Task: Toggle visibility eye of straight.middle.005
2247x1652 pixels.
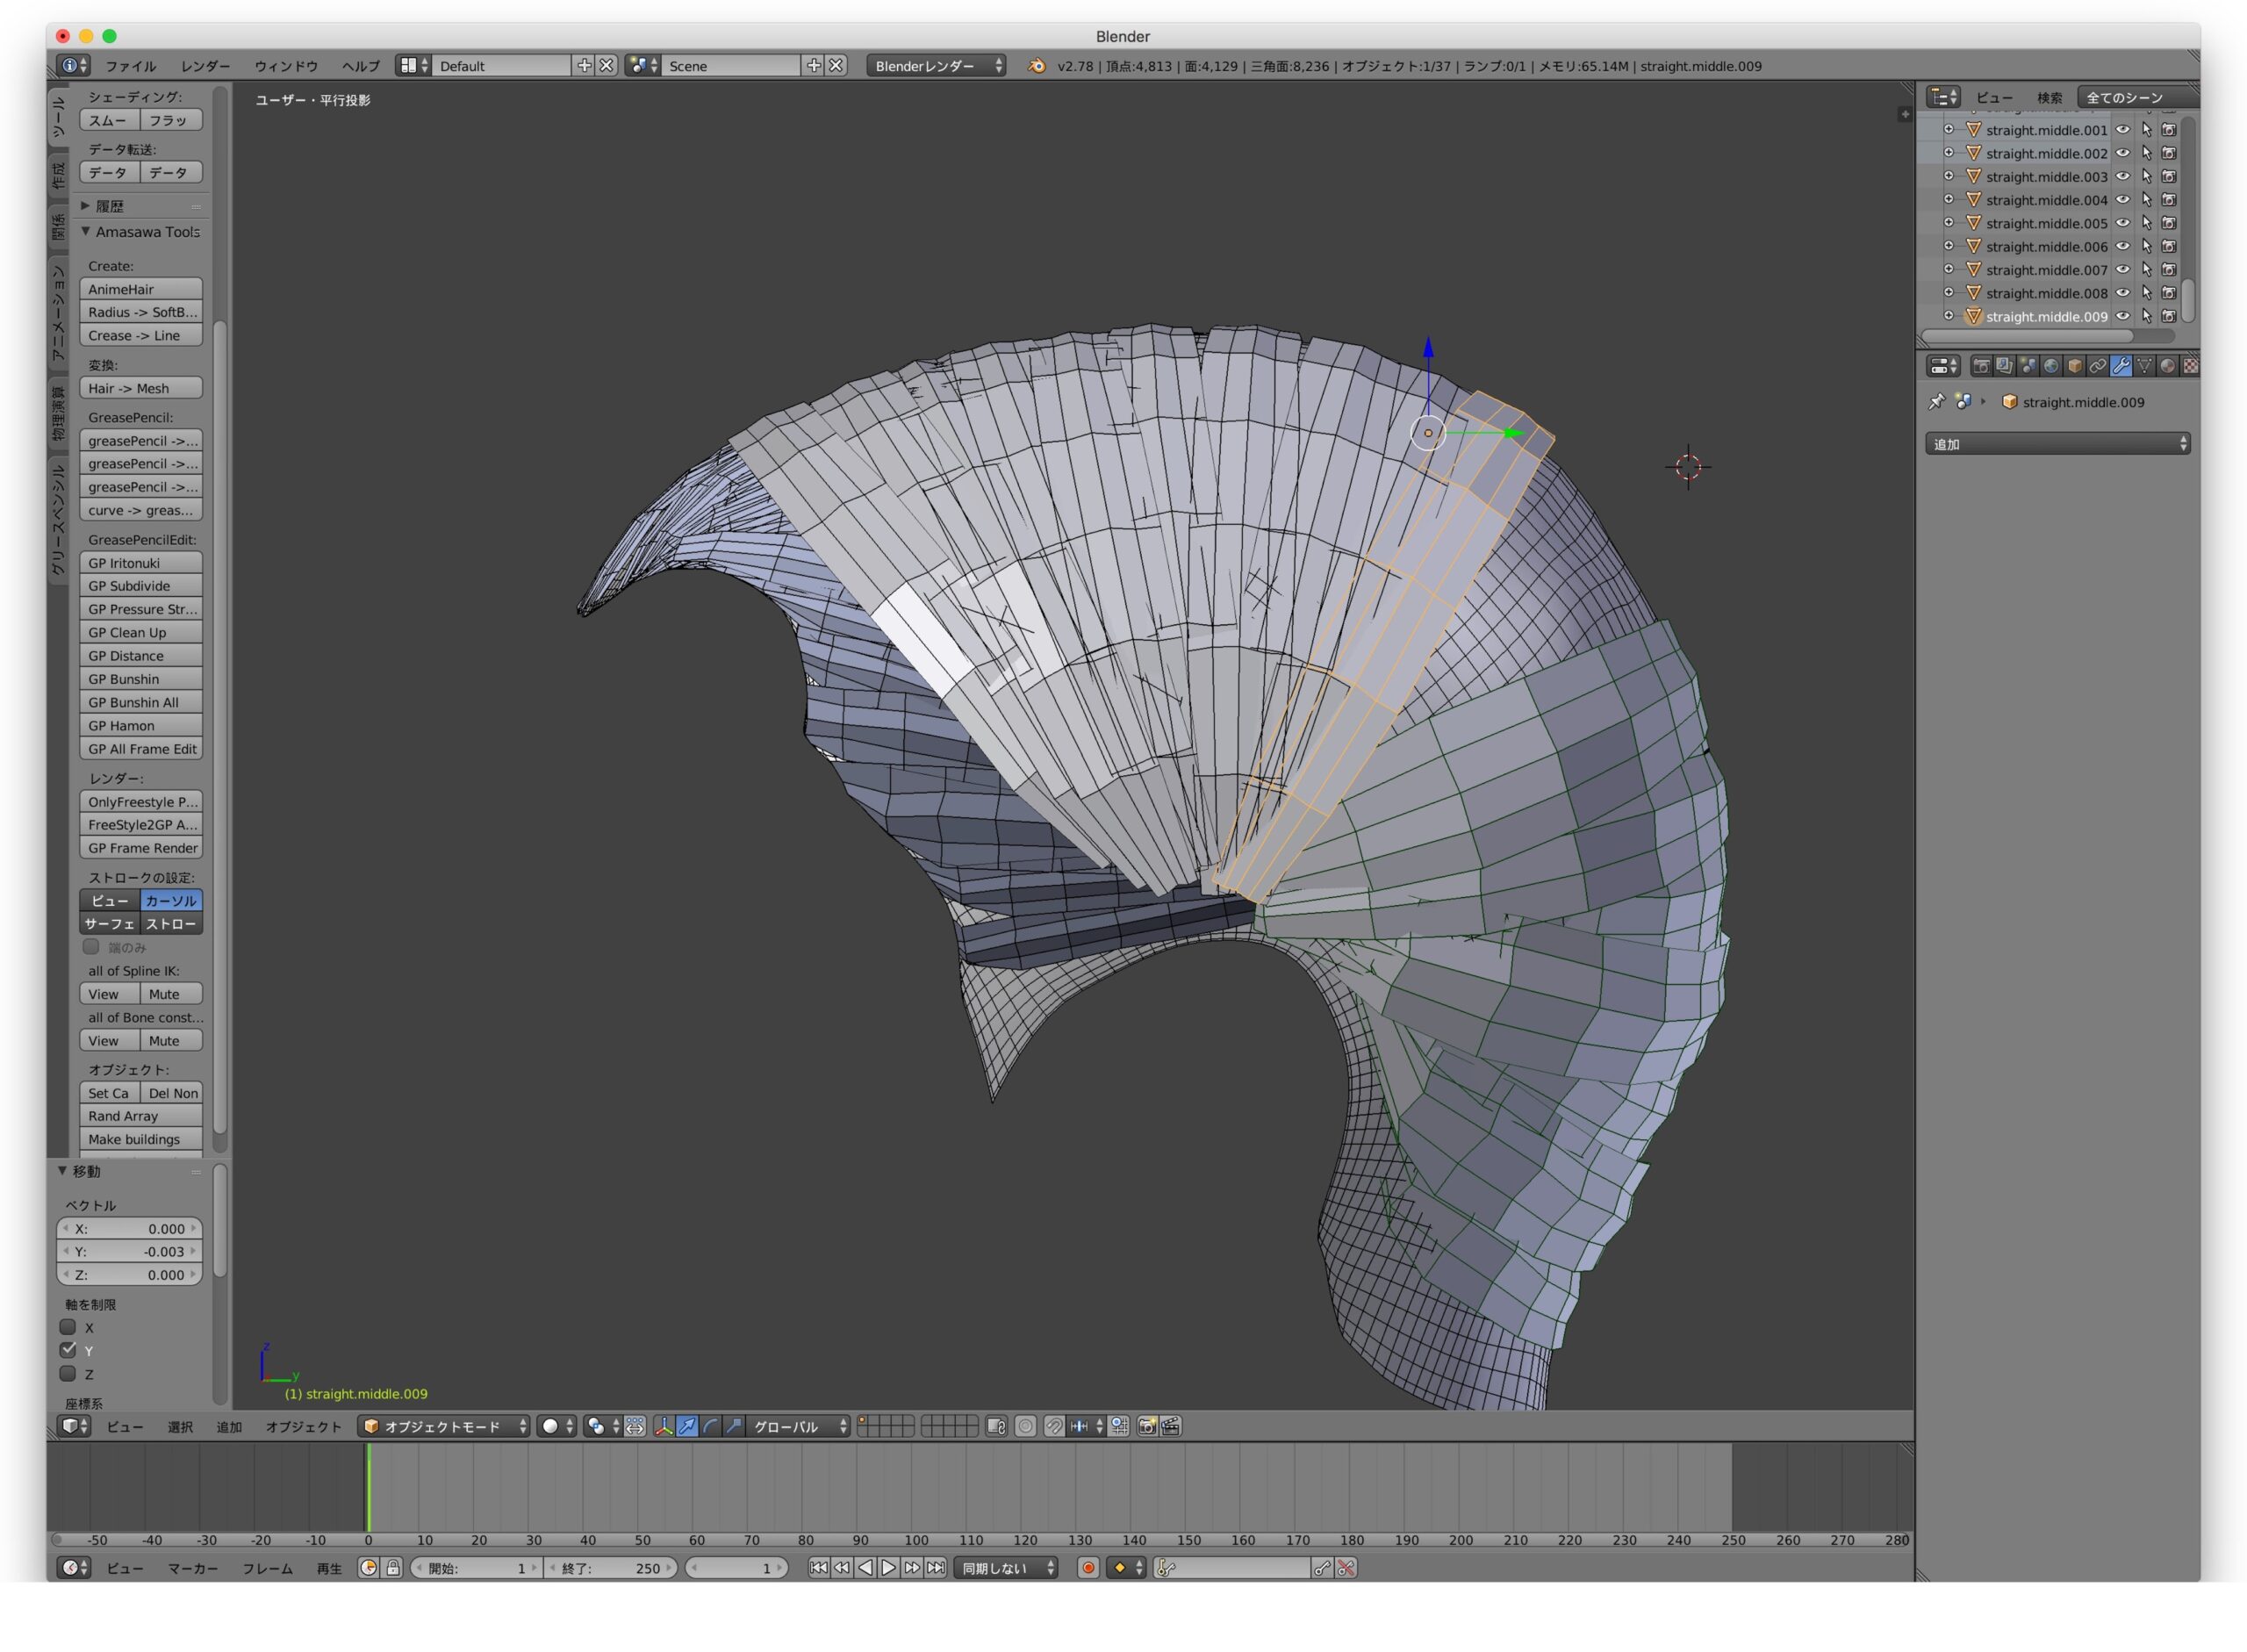Action: coord(2123,223)
